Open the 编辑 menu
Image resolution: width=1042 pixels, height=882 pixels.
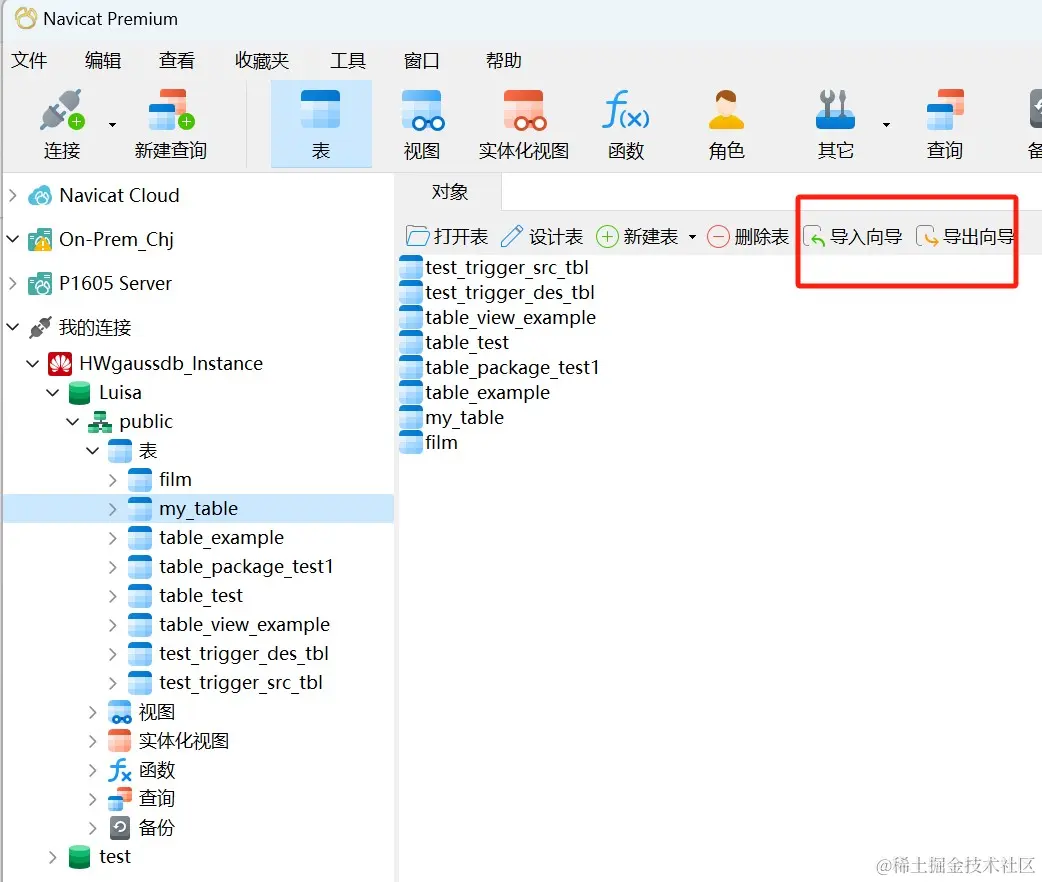(103, 60)
